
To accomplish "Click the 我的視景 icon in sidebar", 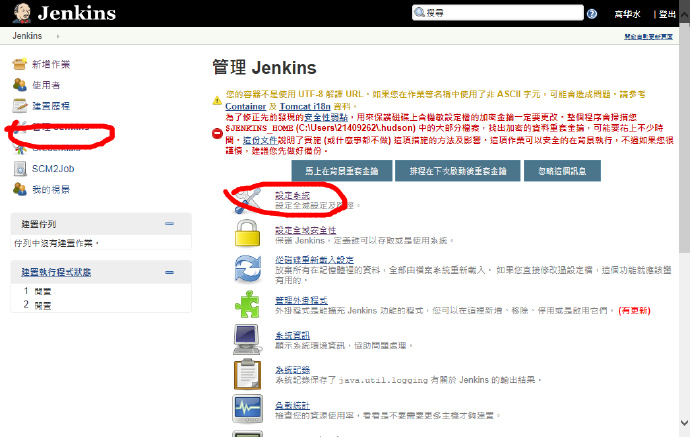I will pyautogui.click(x=19, y=189).
